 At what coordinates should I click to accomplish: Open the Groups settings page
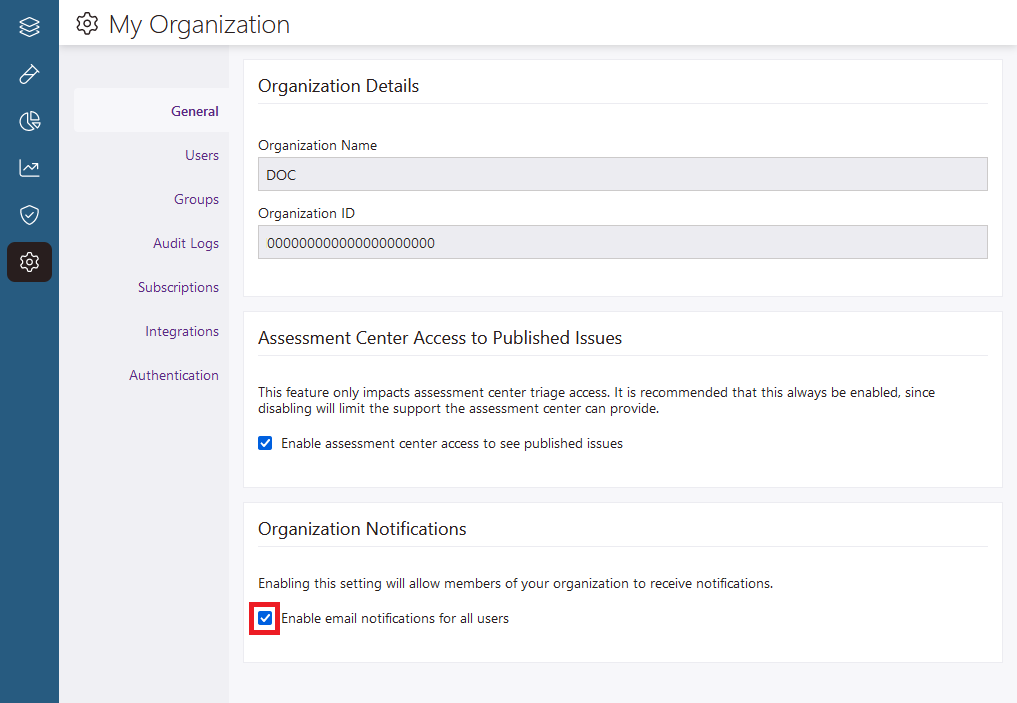(197, 199)
